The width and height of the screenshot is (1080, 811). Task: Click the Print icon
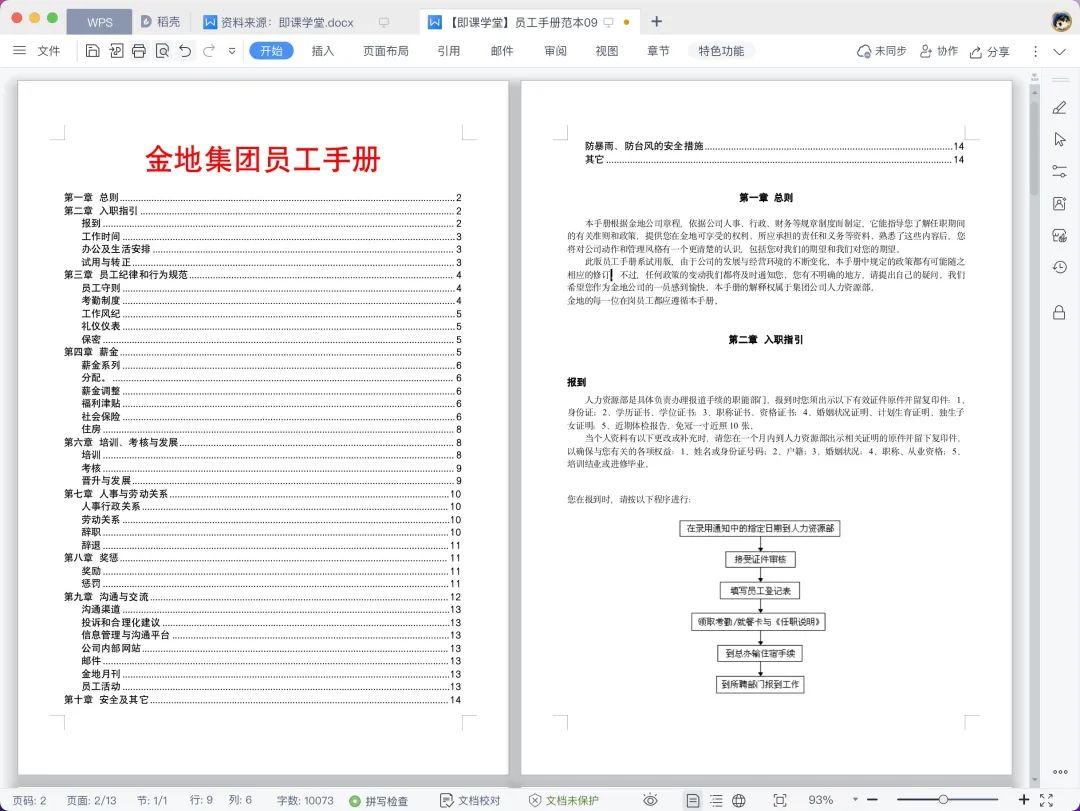coord(138,50)
